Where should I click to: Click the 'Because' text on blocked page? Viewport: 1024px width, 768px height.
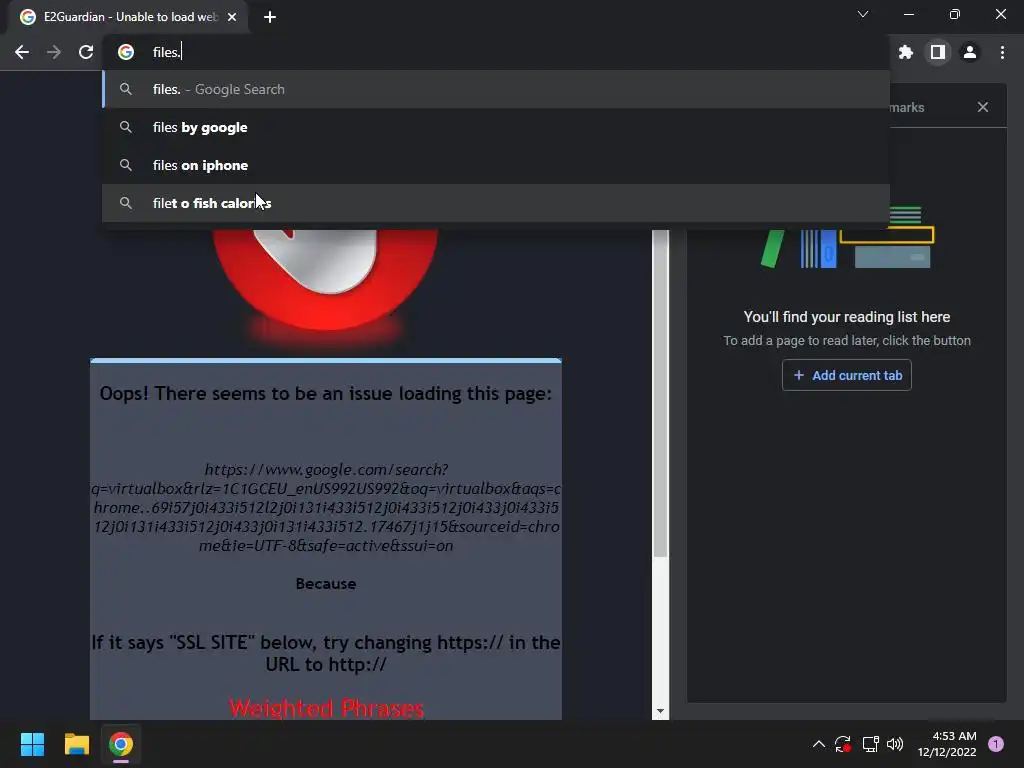coord(326,584)
